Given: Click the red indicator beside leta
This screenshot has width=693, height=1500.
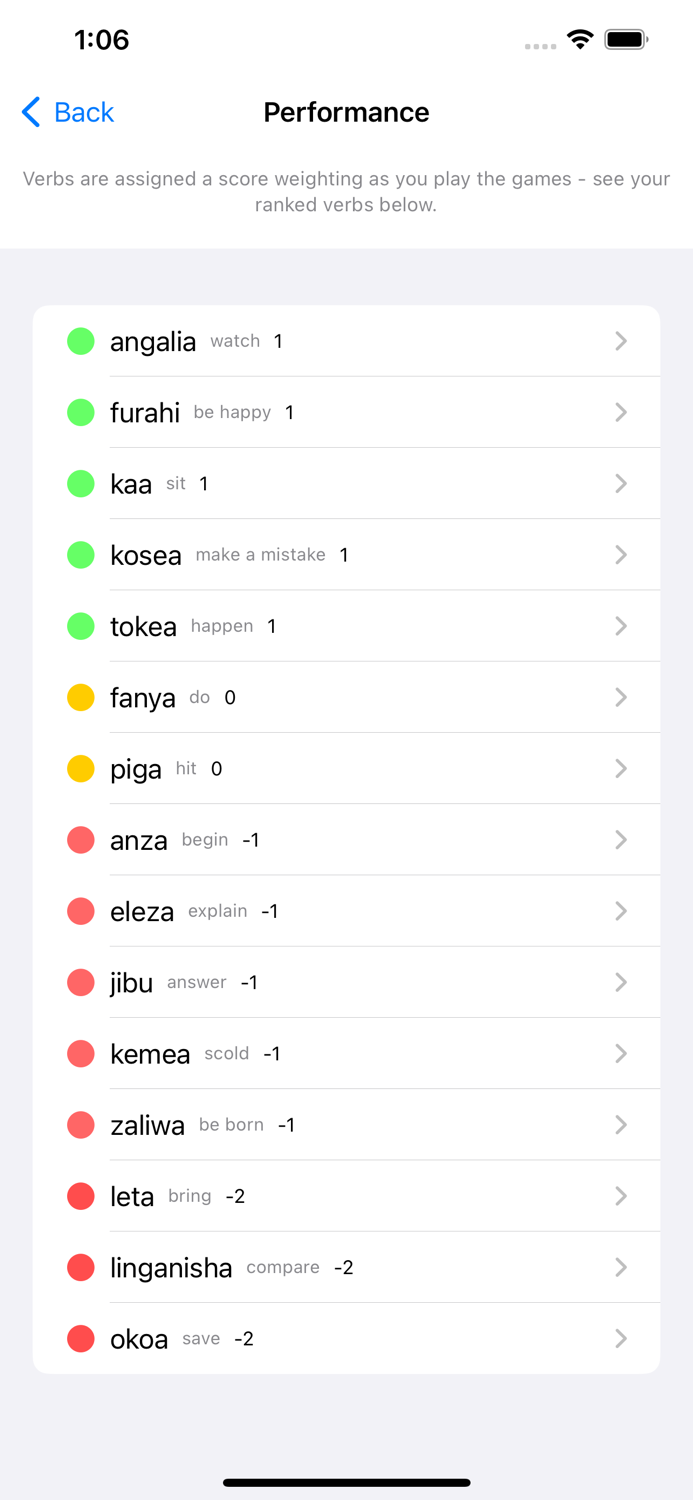Looking at the screenshot, I should tap(80, 1196).
